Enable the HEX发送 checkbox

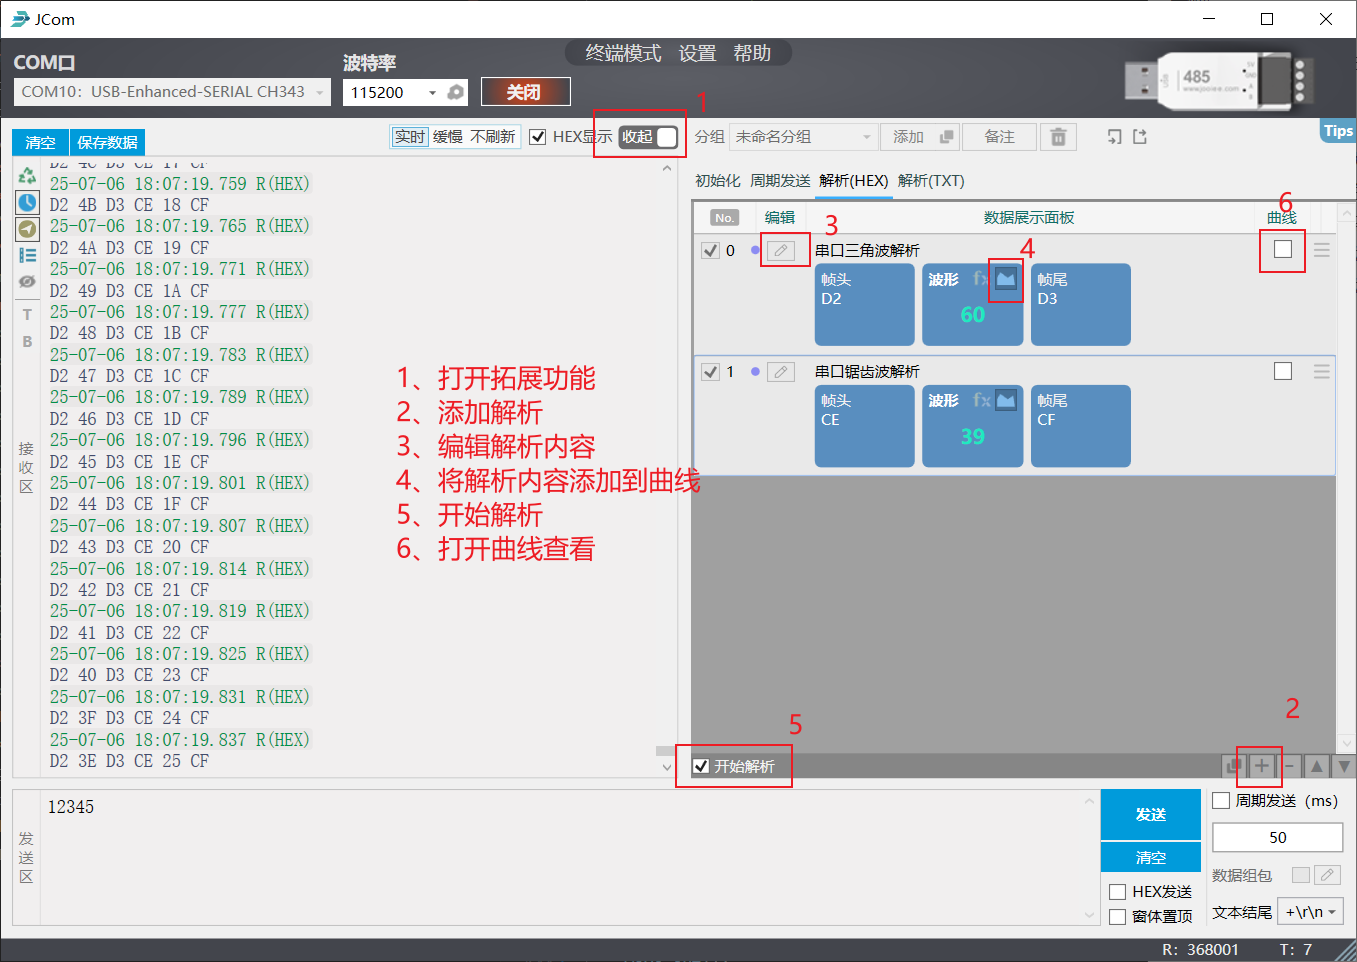pyautogui.click(x=1118, y=892)
